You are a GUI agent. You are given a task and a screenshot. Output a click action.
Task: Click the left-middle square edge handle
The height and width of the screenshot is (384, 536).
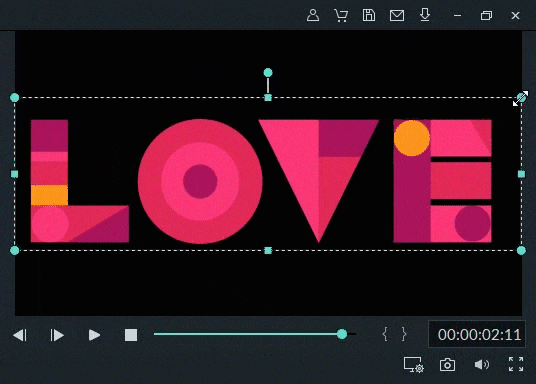[15, 174]
